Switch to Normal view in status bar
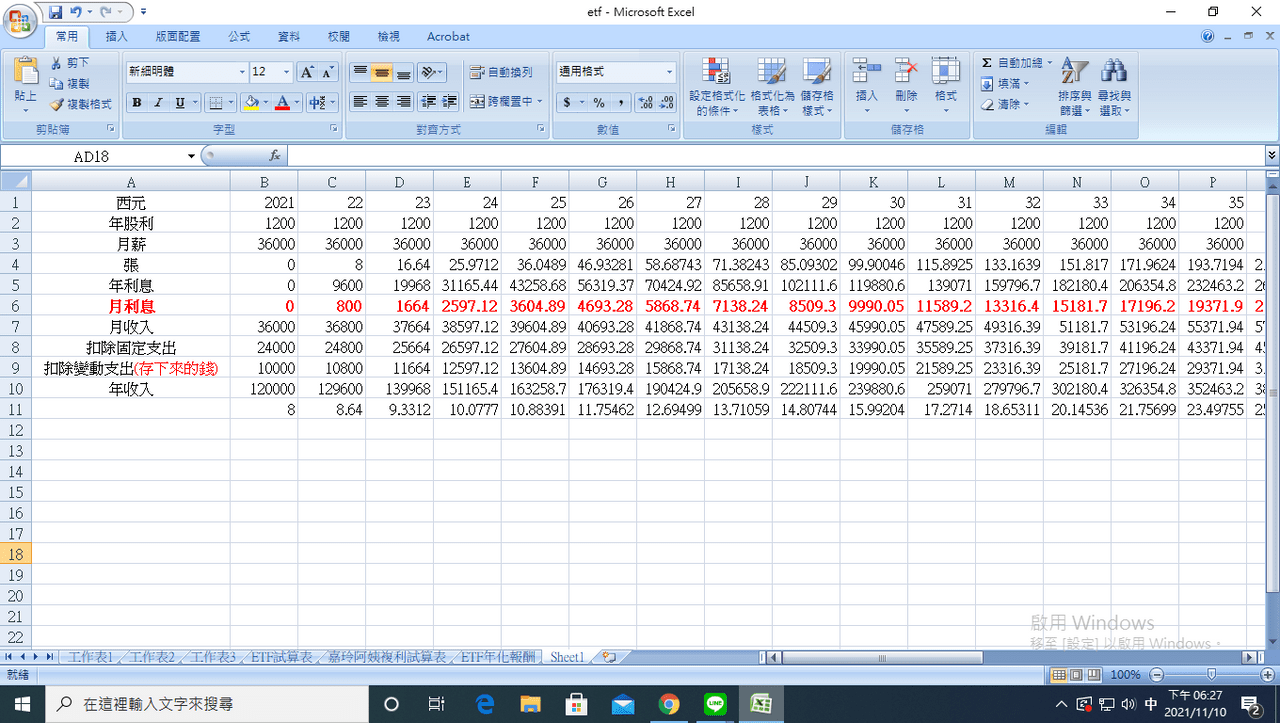Image resolution: width=1280 pixels, height=723 pixels. [1060, 675]
